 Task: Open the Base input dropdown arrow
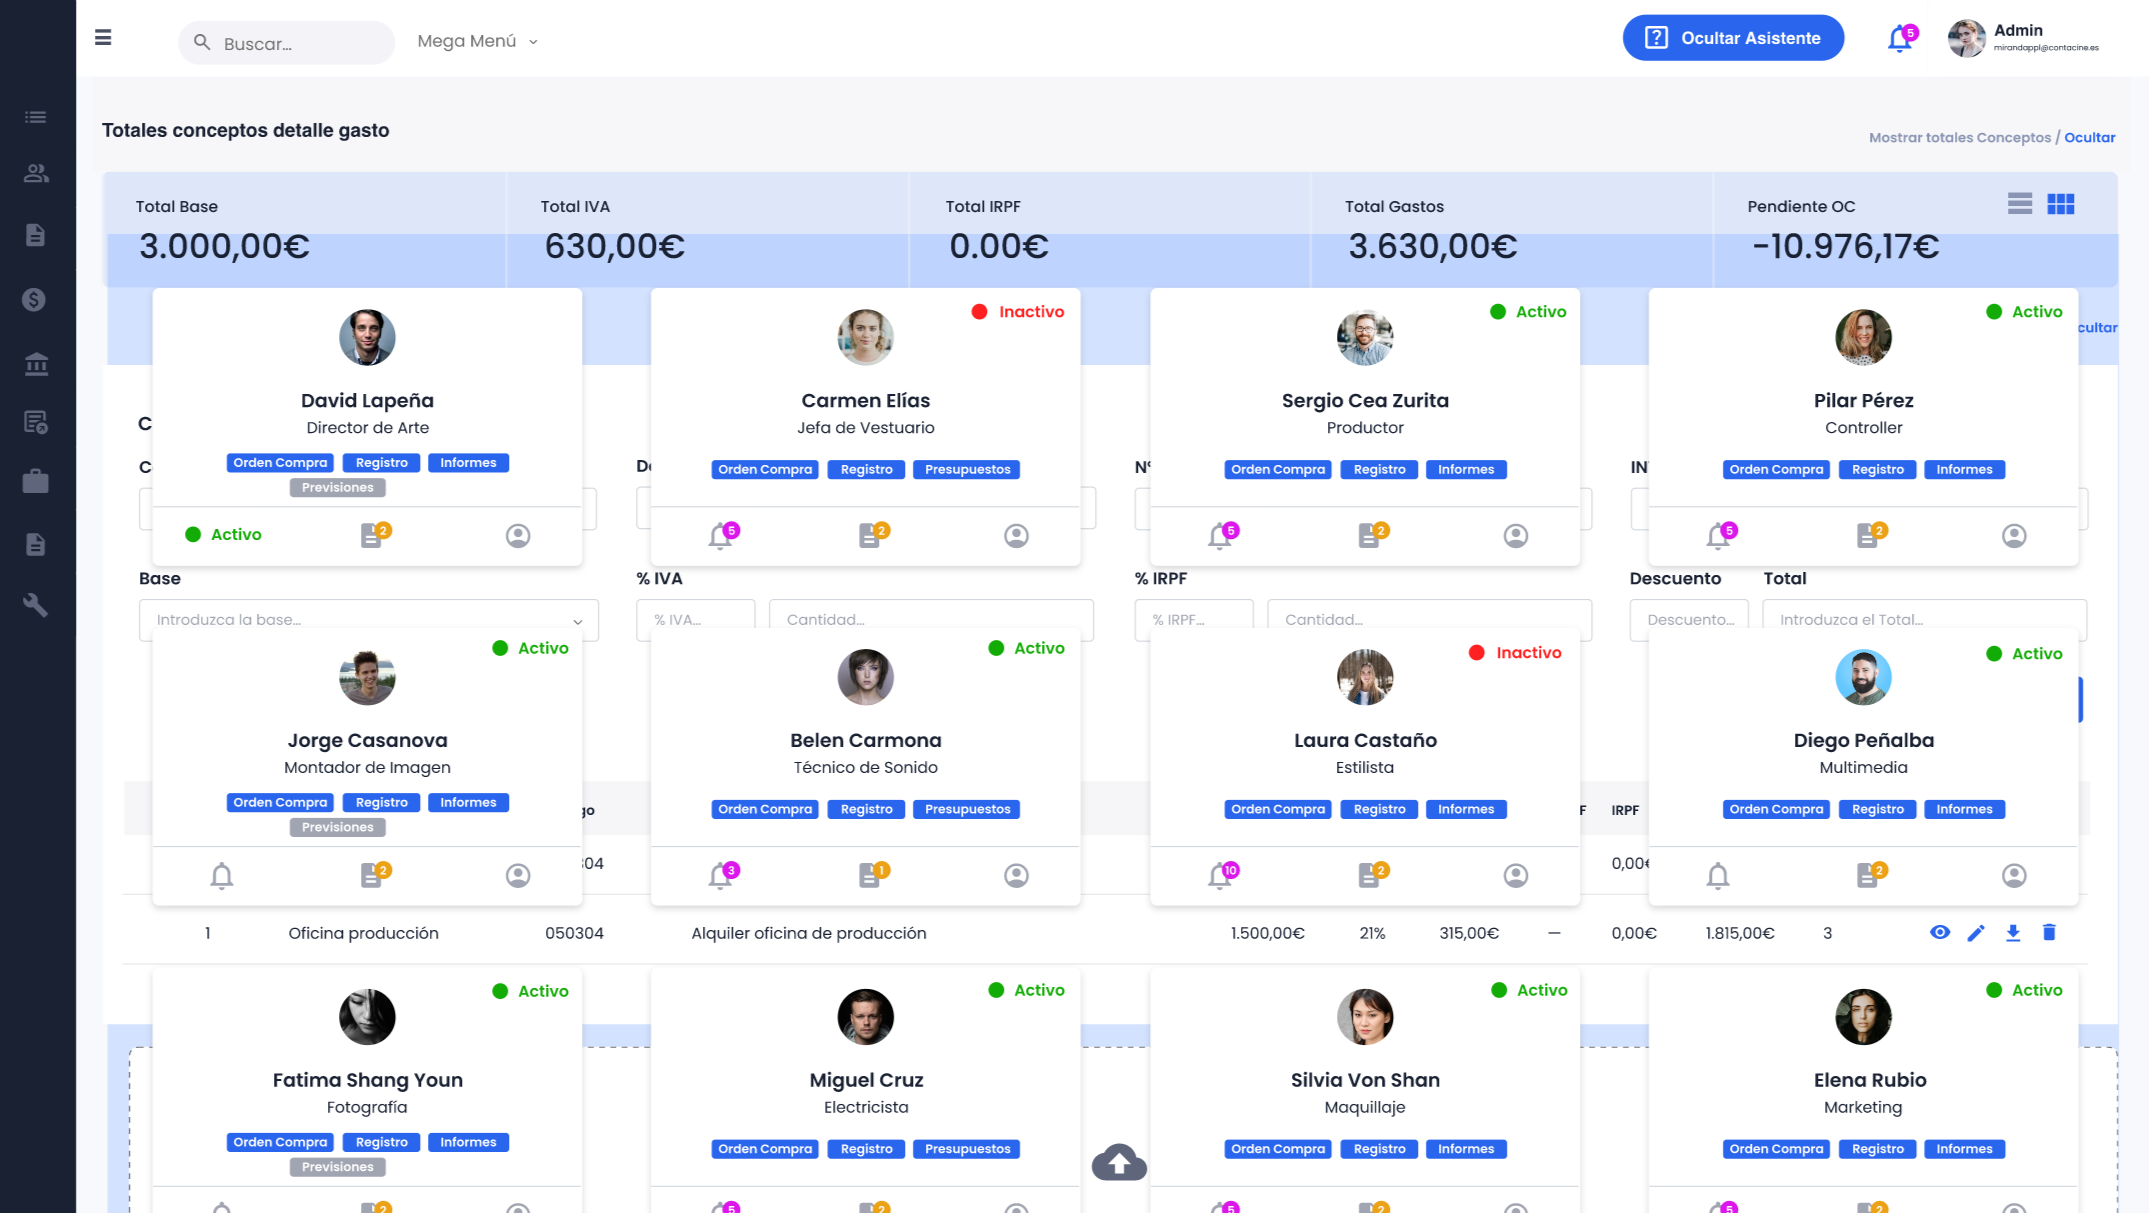pyautogui.click(x=577, y=620)
